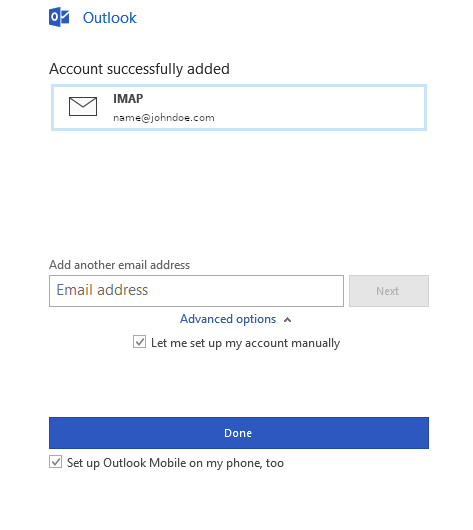The image size is (473, 530).
Task: Click the 'Add another email address' label
Action: click(119, 265)
